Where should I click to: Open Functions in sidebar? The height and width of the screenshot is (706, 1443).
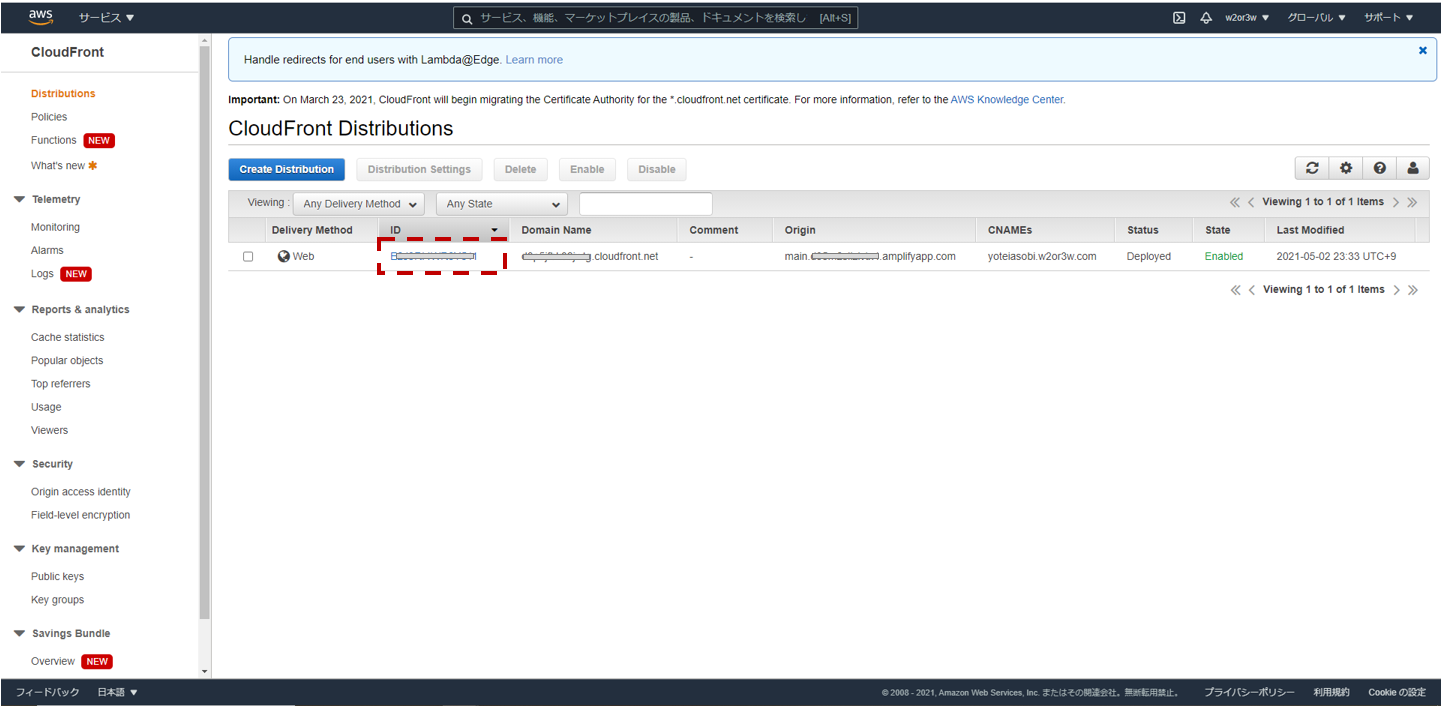click(54, 141)
